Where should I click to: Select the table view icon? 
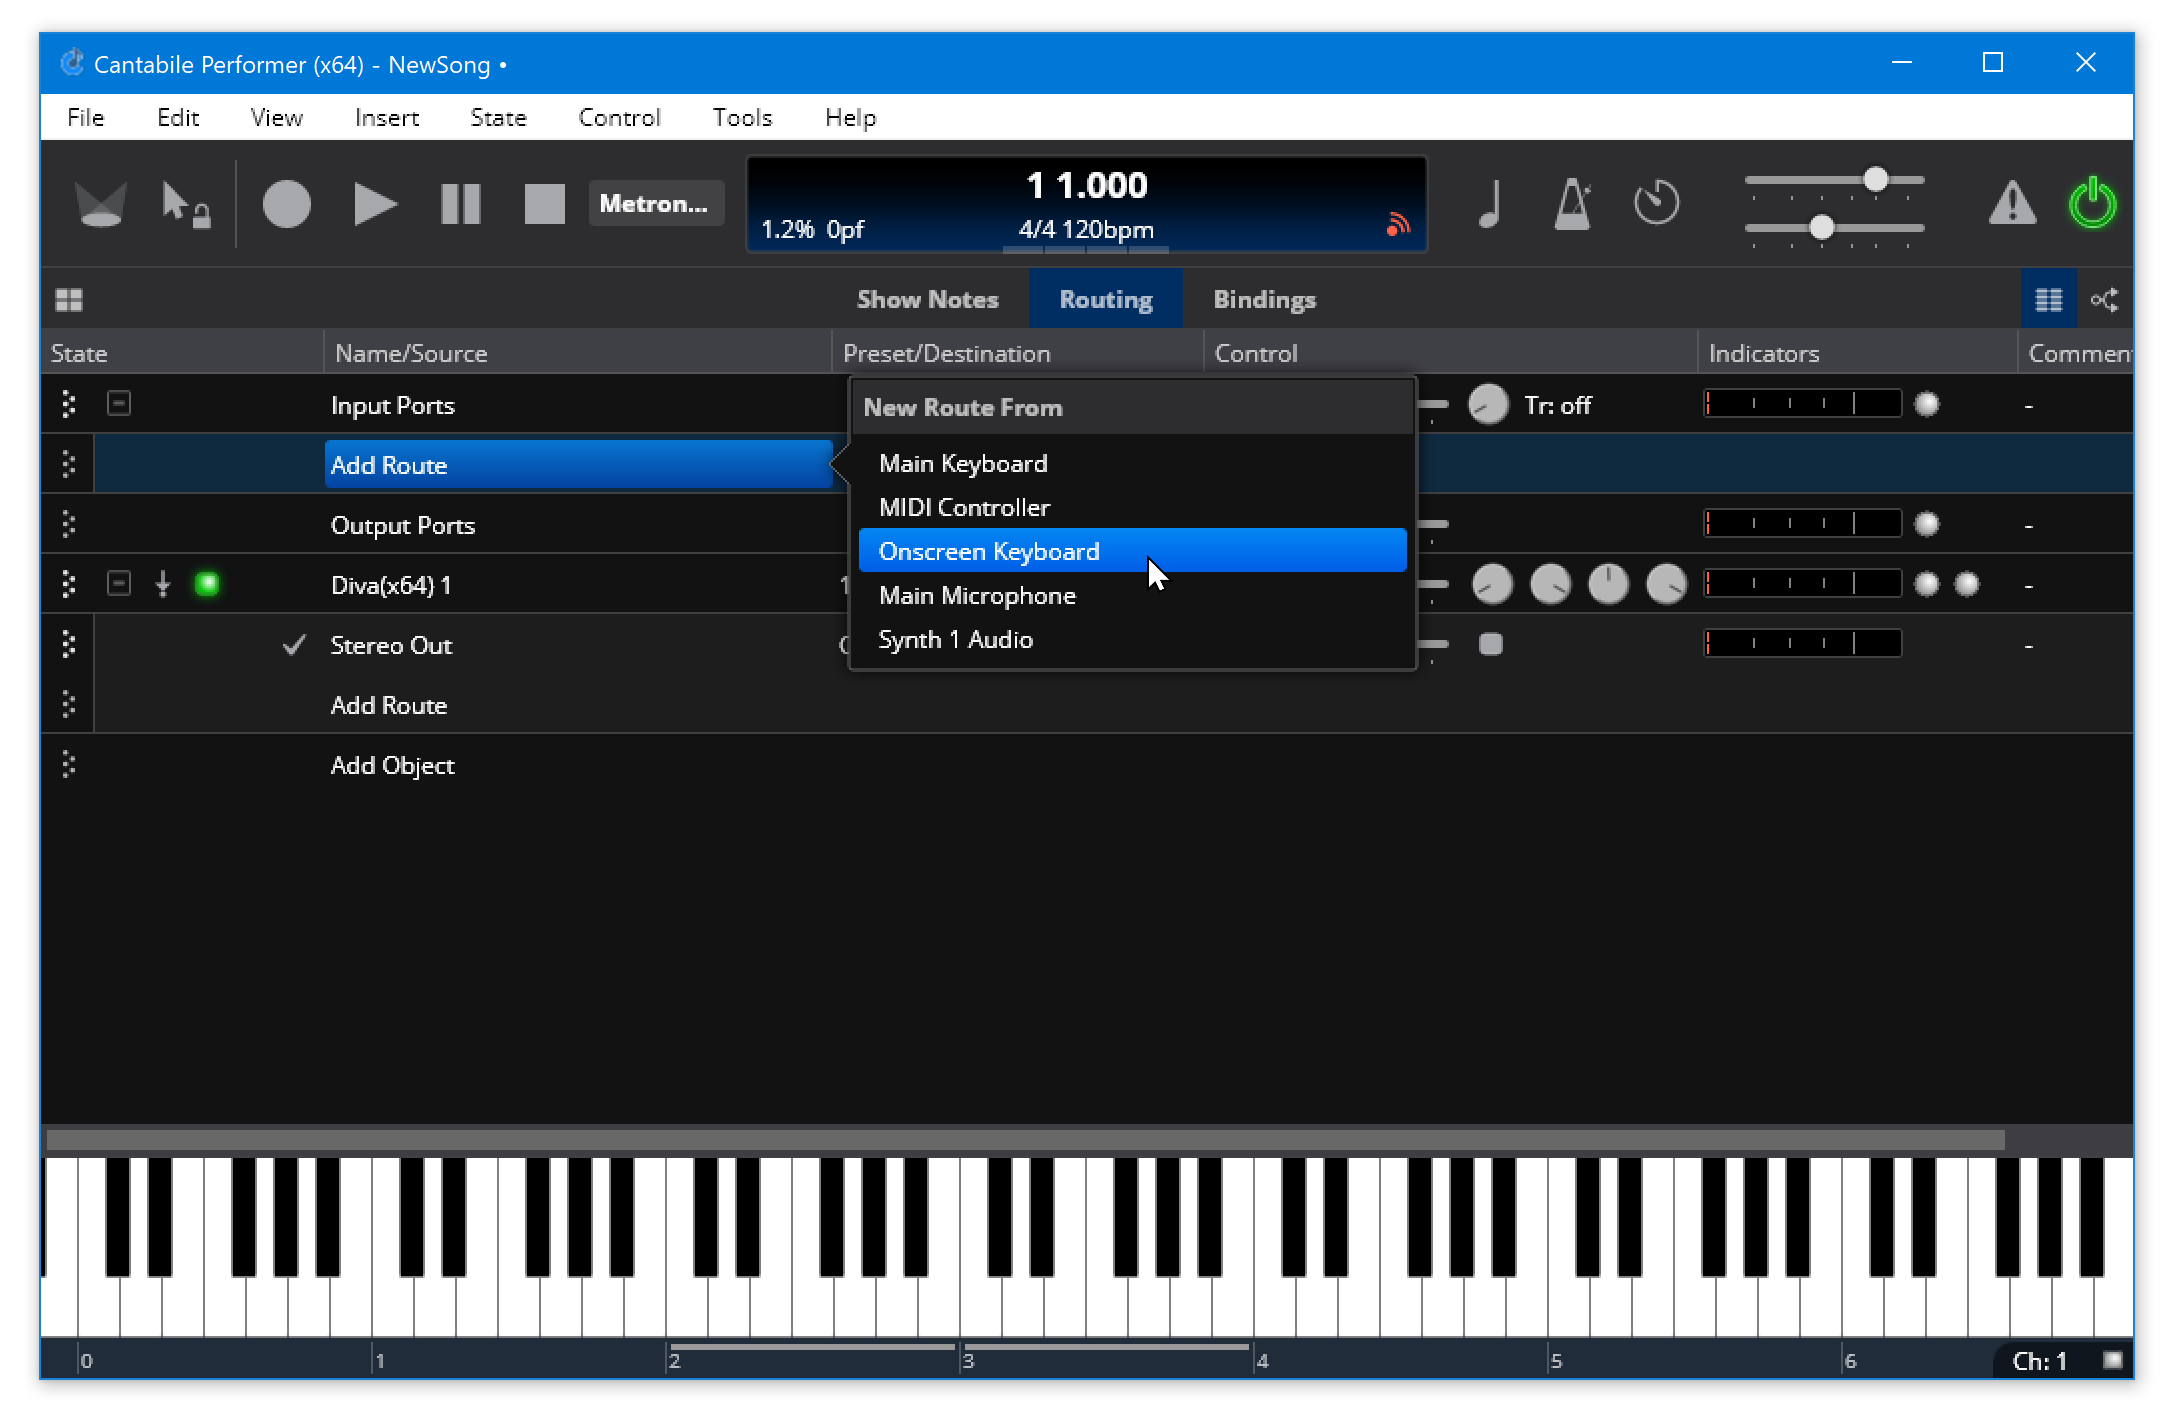(2048, 299)
